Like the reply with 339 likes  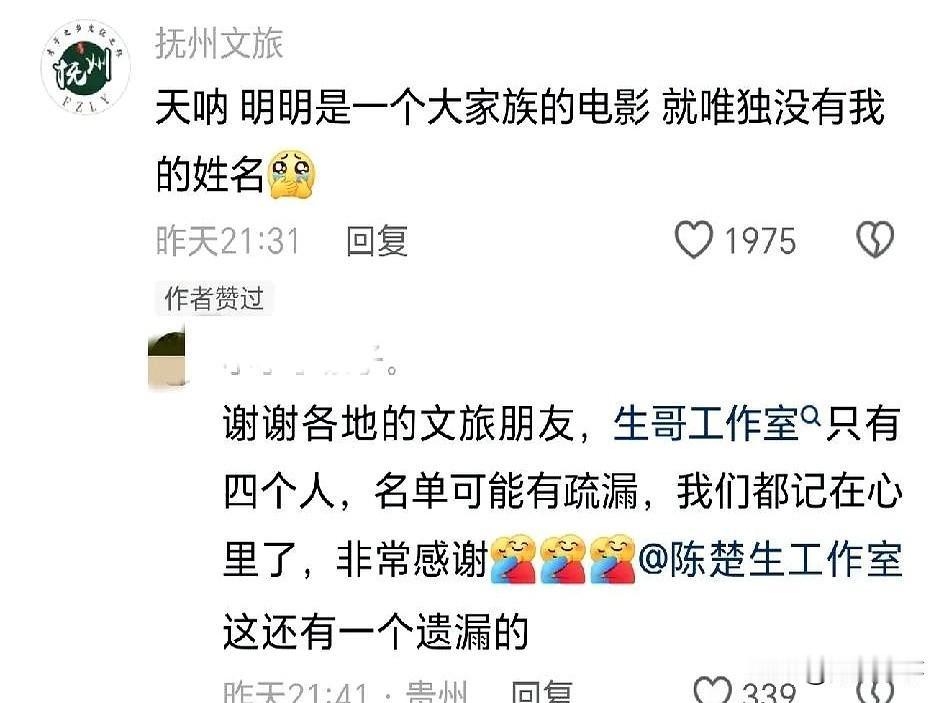[x=712, y=690]
